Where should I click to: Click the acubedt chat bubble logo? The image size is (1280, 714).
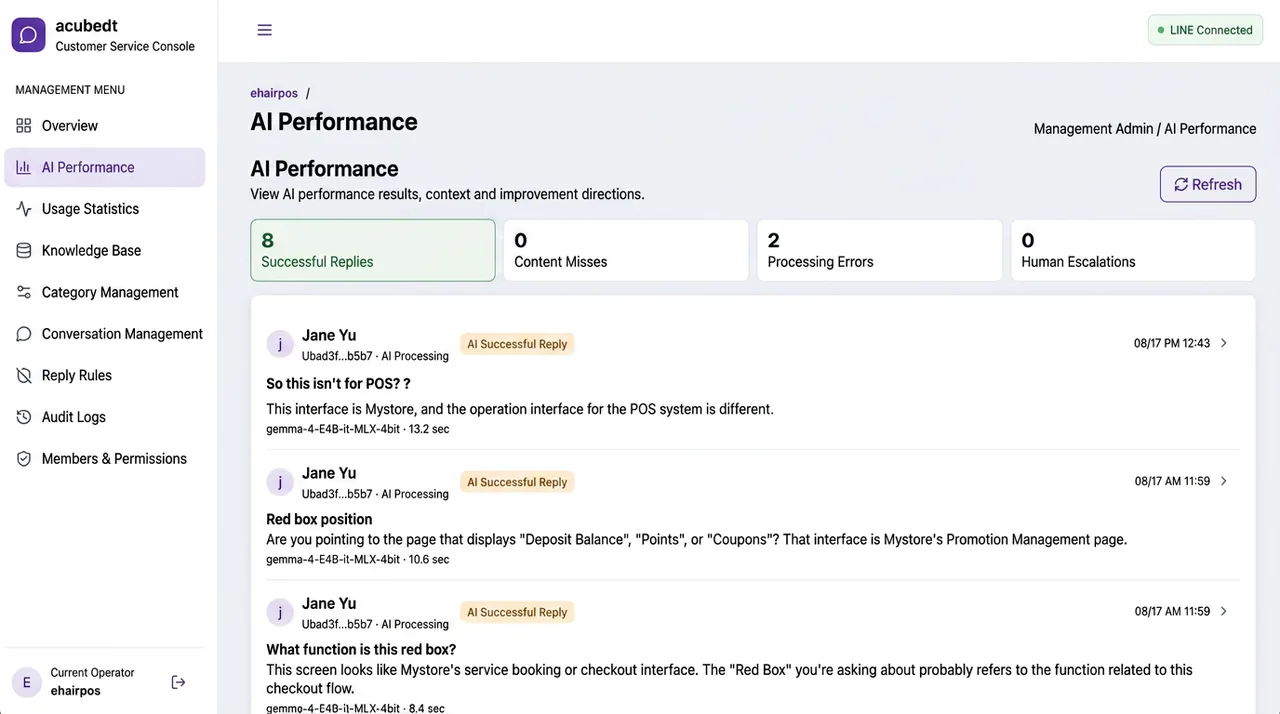[28, 35]
